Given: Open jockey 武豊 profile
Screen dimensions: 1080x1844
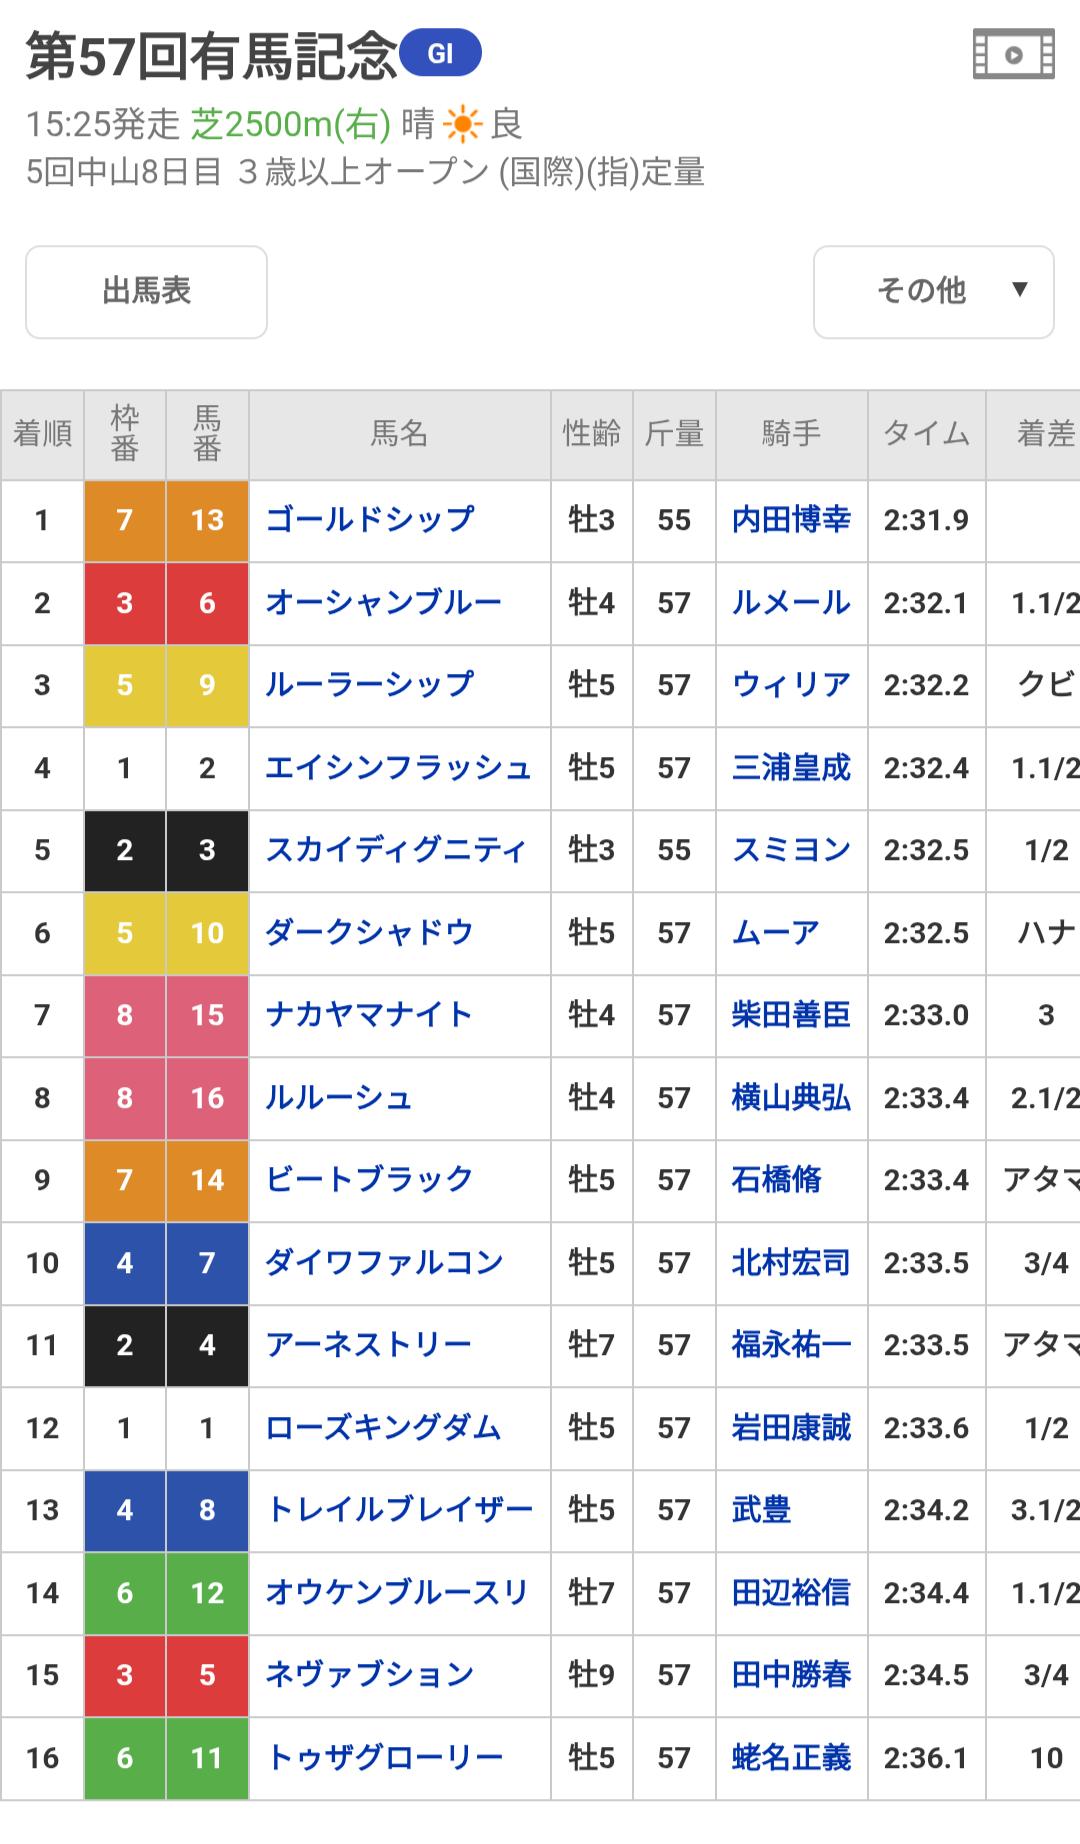Looking at the screenshot, I should (x=761, y=1510).
